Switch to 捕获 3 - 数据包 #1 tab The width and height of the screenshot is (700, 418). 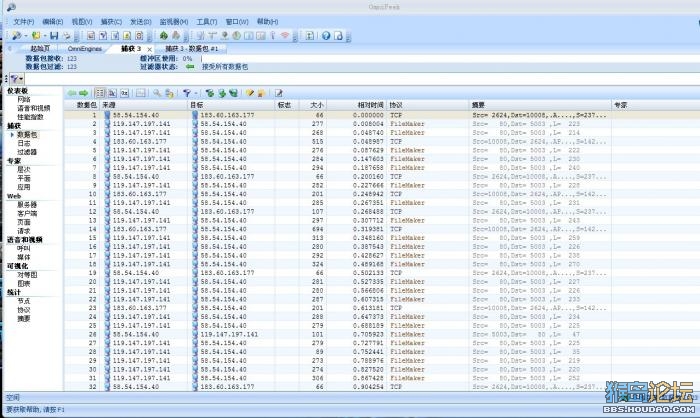click(192, 48)
